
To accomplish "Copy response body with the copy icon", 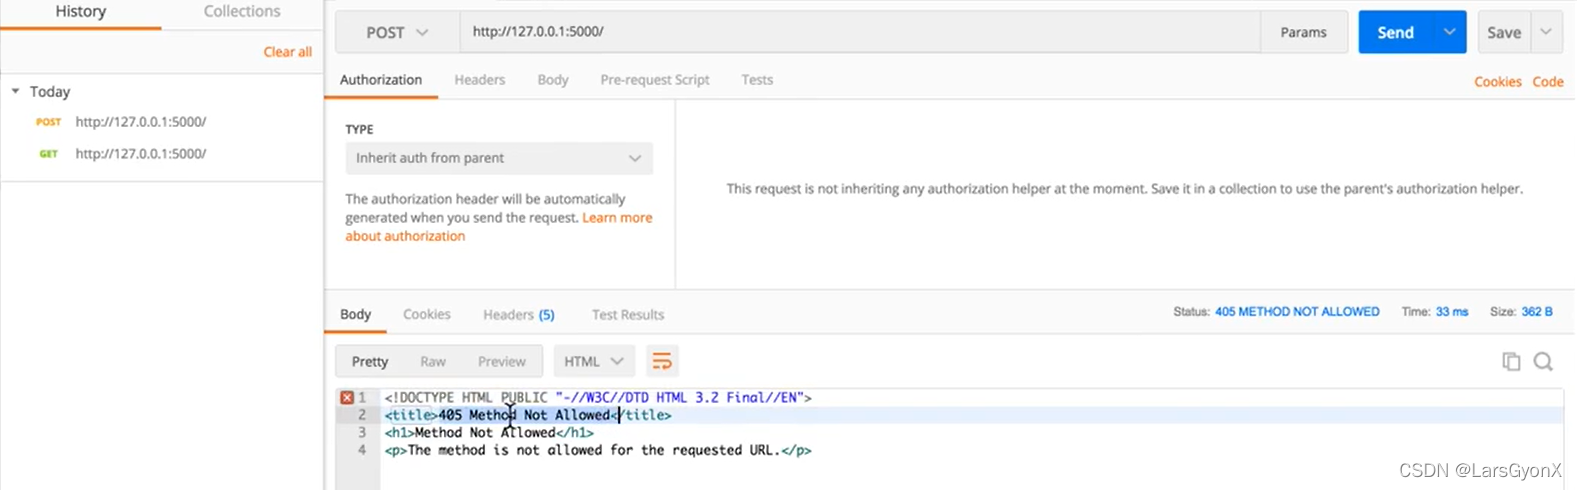I will pos(1511,362).
